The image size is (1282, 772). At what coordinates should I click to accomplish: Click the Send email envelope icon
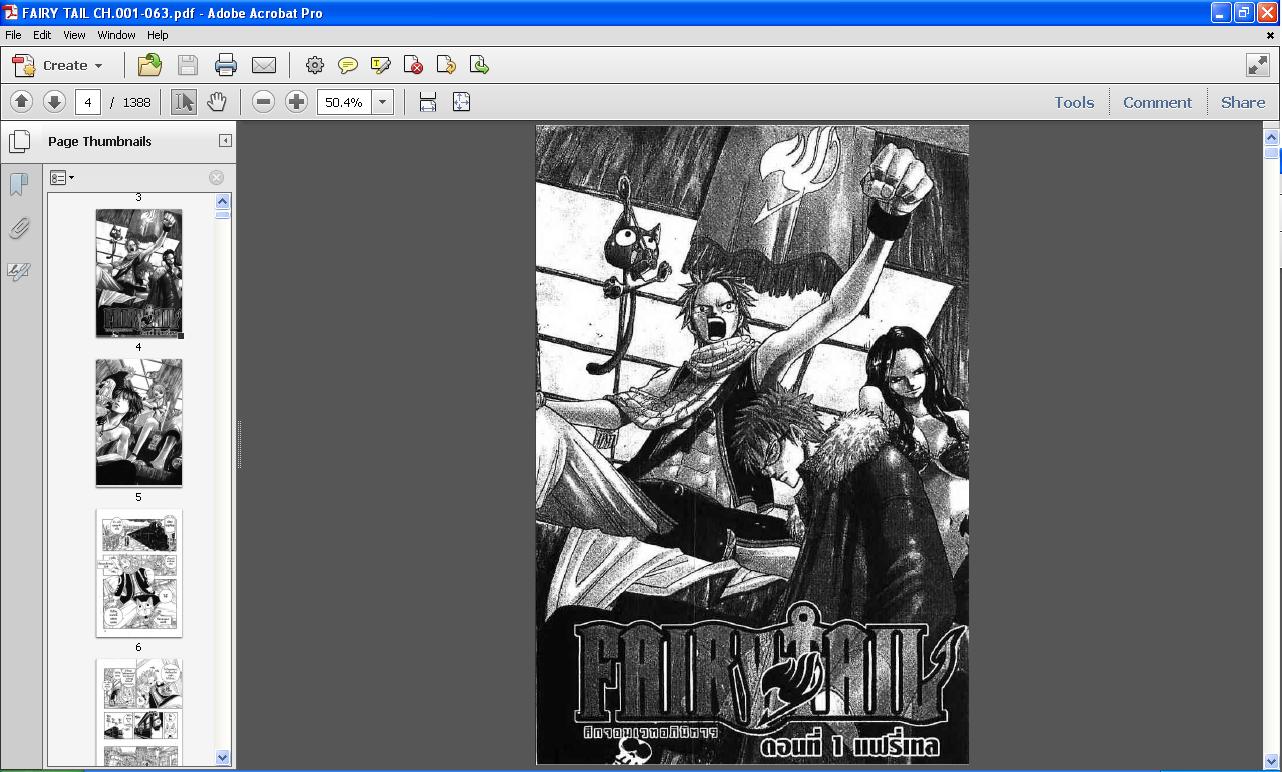click(x=264, y=65)
